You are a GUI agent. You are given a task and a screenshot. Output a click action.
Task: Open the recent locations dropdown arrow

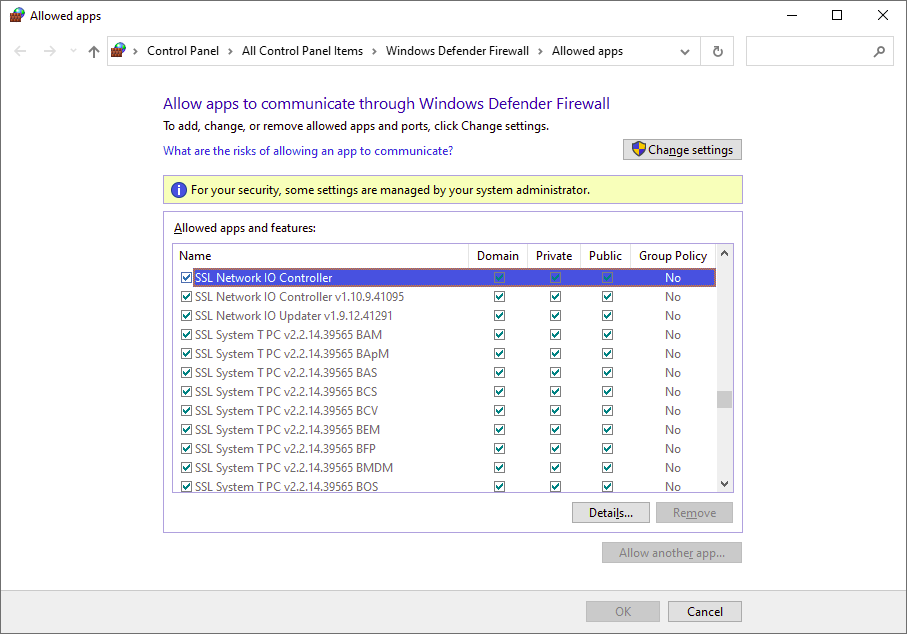pos(73,51)
